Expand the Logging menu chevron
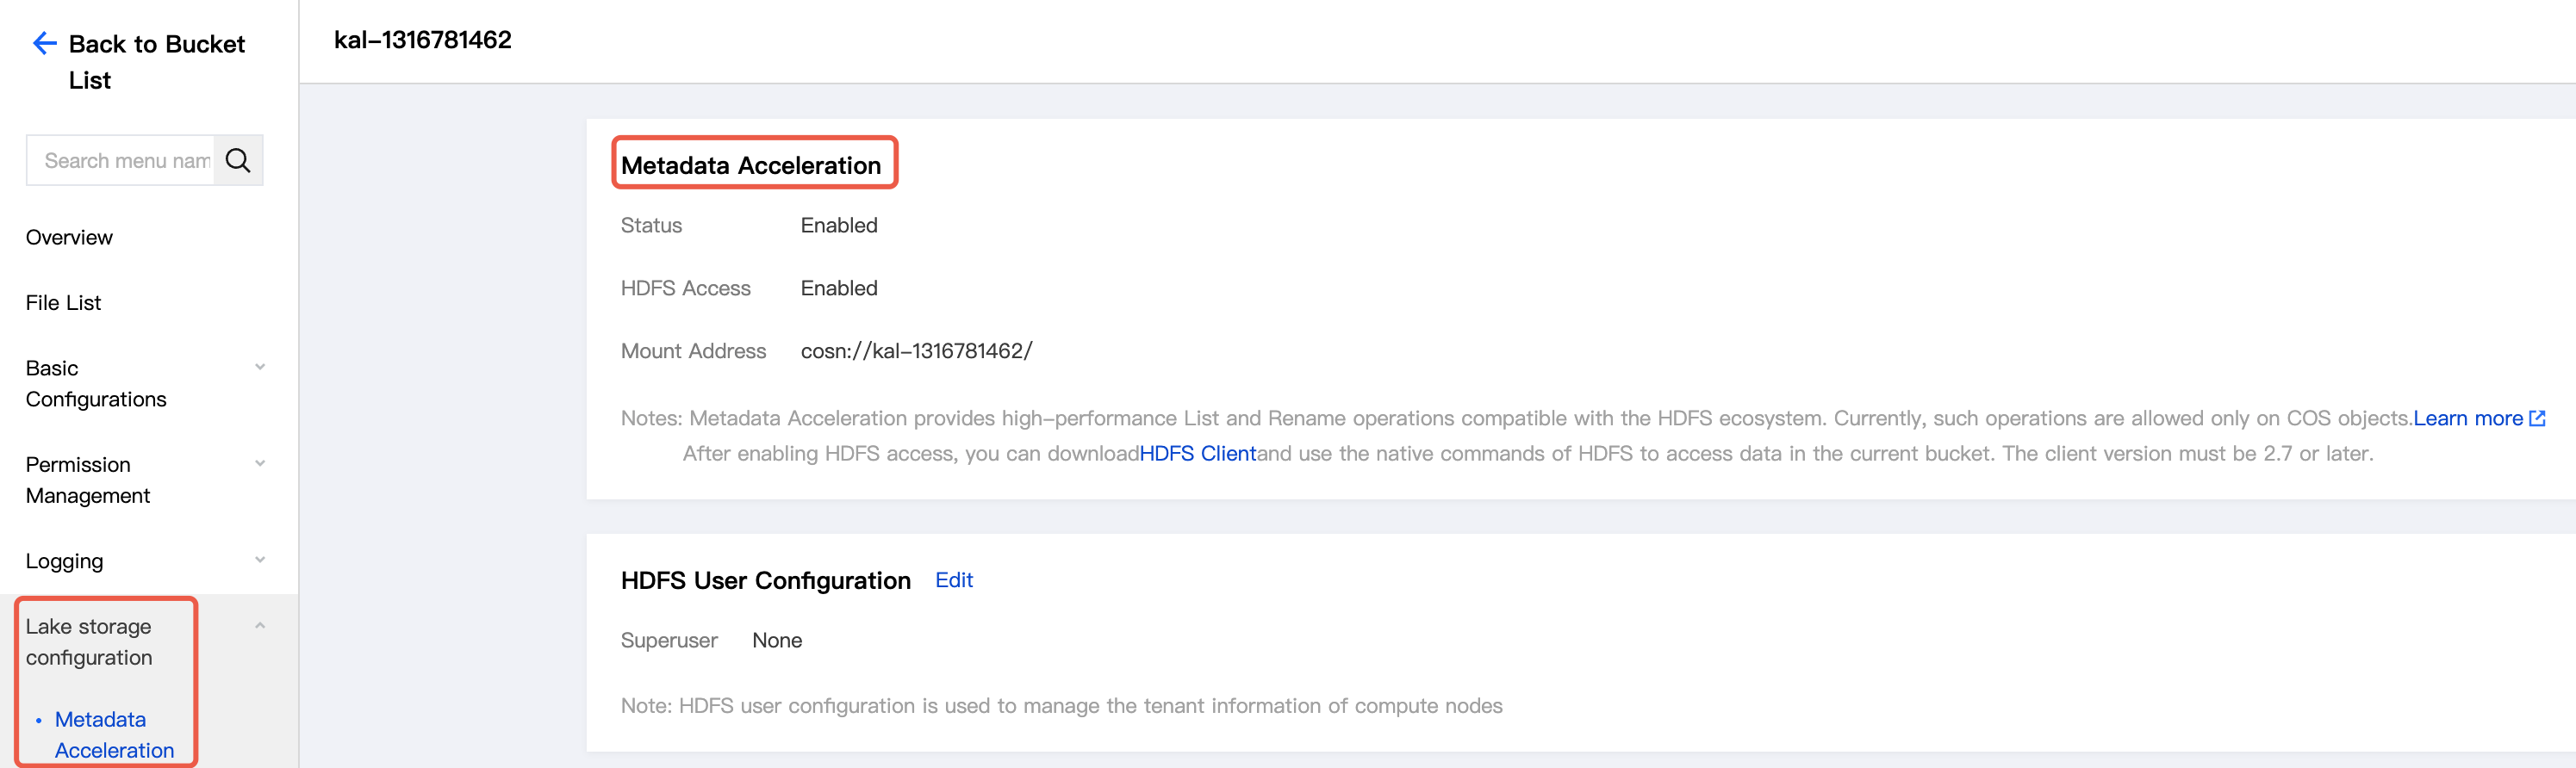The width and height of the screenshot is (2576, 768). [260, 560]
